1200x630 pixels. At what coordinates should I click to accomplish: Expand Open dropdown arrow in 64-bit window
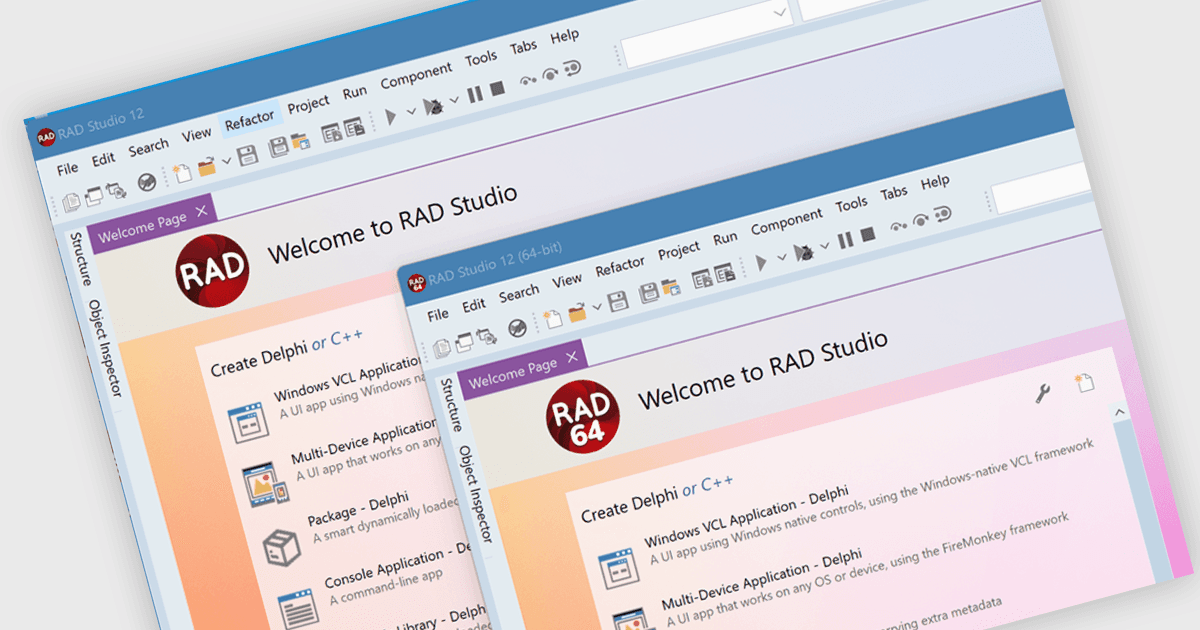click(x=597, y=307)
